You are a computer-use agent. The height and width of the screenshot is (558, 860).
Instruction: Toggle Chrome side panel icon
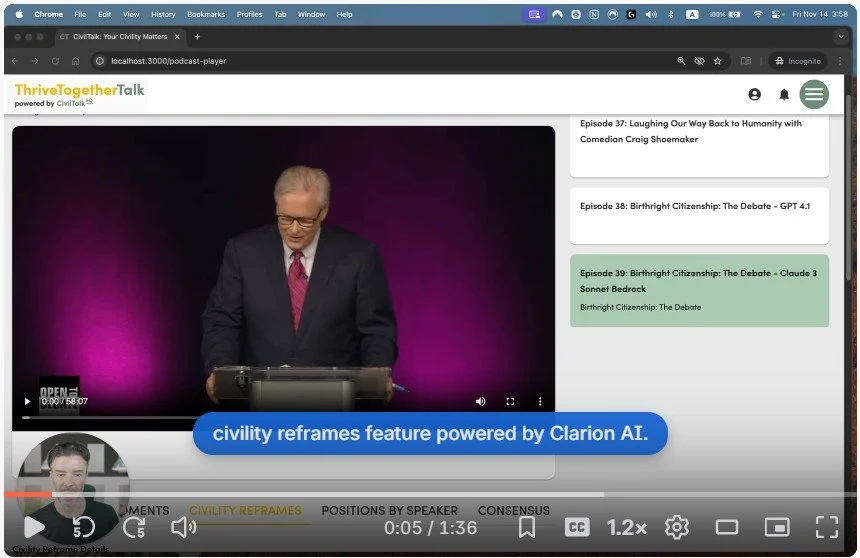click(746, 61)
